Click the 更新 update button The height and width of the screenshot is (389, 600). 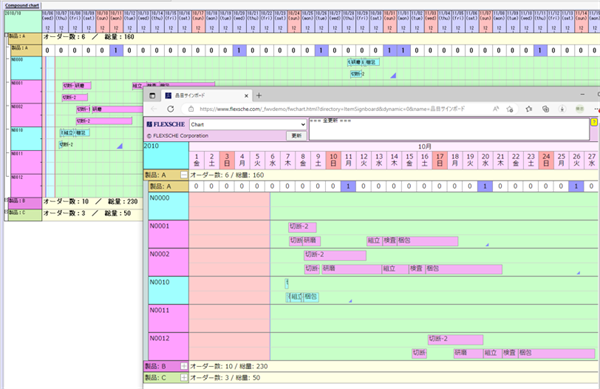click(296, 136)
